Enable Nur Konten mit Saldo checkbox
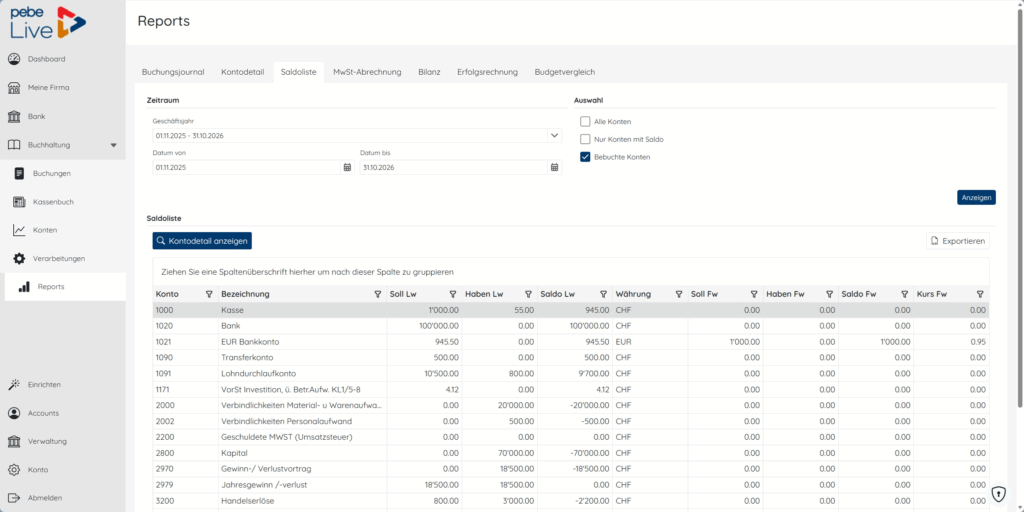Image resolution: width=1024 pixels, height=512 pixels. click(x=585, y=139)
